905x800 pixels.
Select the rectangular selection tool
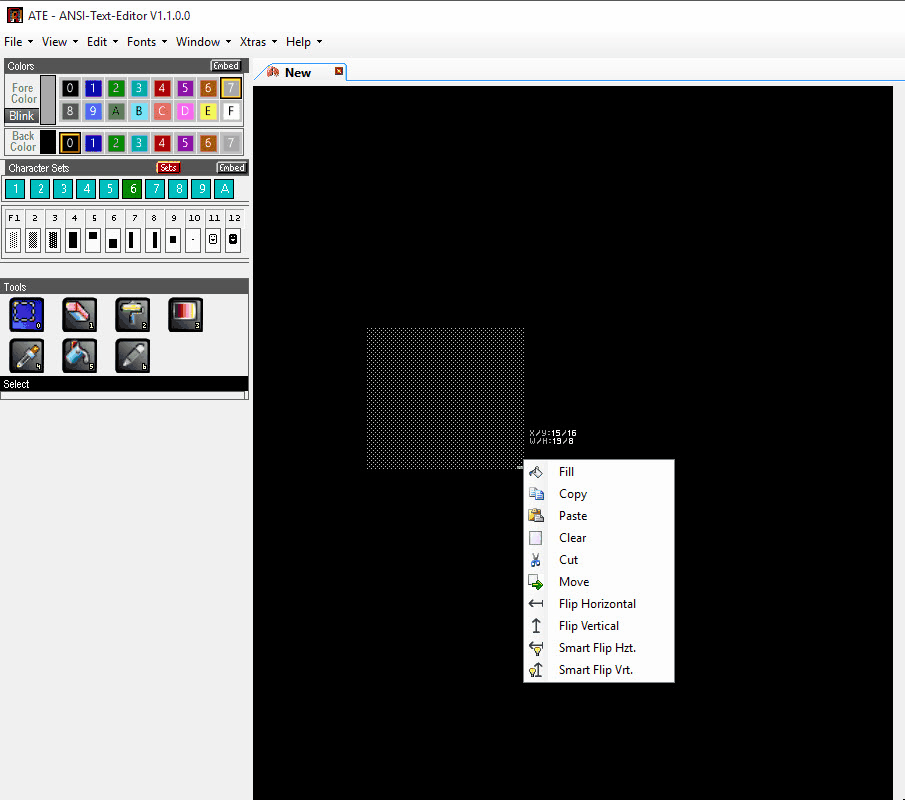pos(26,314)
